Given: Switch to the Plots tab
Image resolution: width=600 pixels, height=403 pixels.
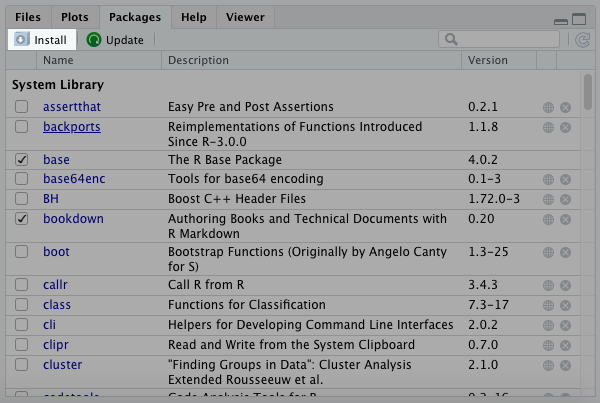Looking at the screenshot, I should click(x=74, y=17).
